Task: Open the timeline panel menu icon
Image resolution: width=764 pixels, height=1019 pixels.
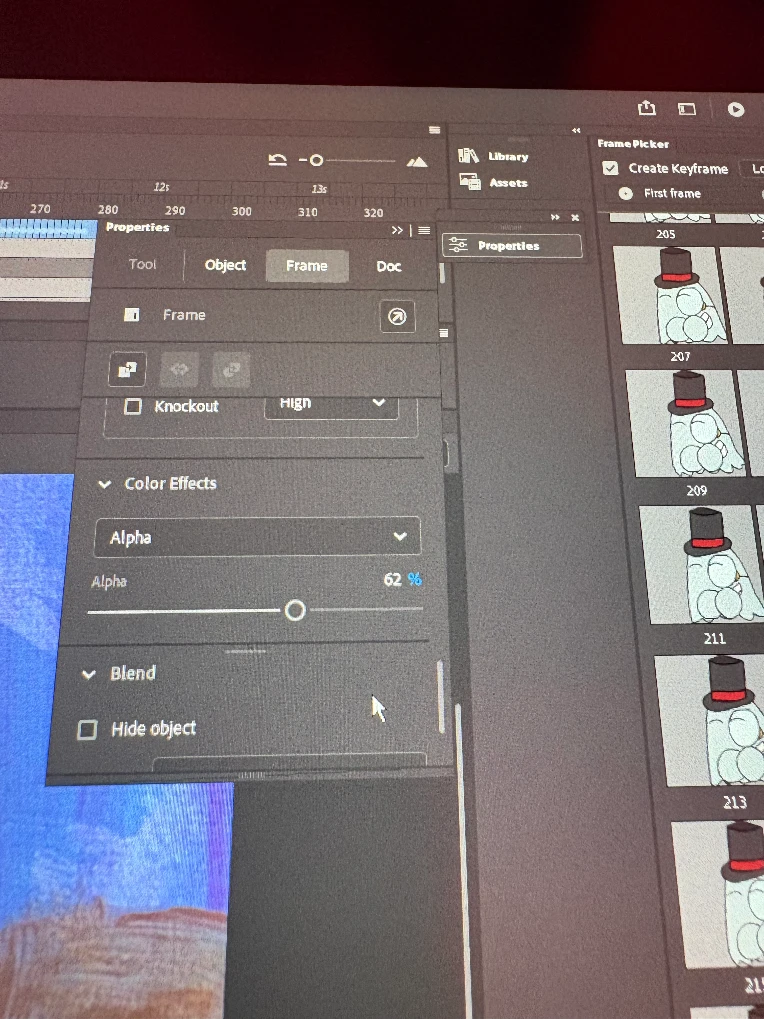Action: 435,130
